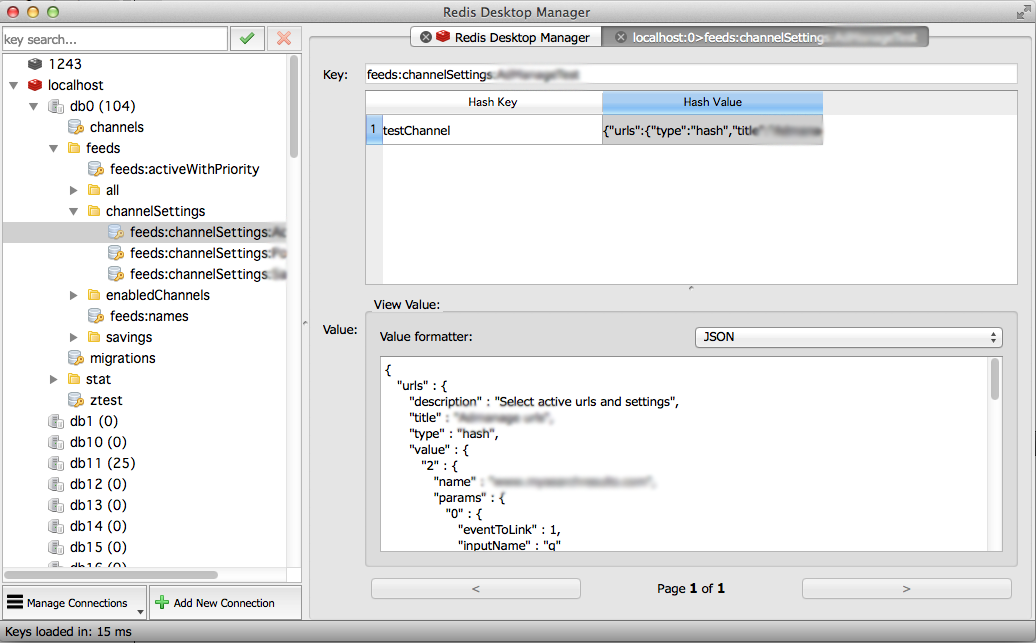Select the hash value cell for testChannel
The width and height of the screenshot is (1036, 643).
click(712, 130)
